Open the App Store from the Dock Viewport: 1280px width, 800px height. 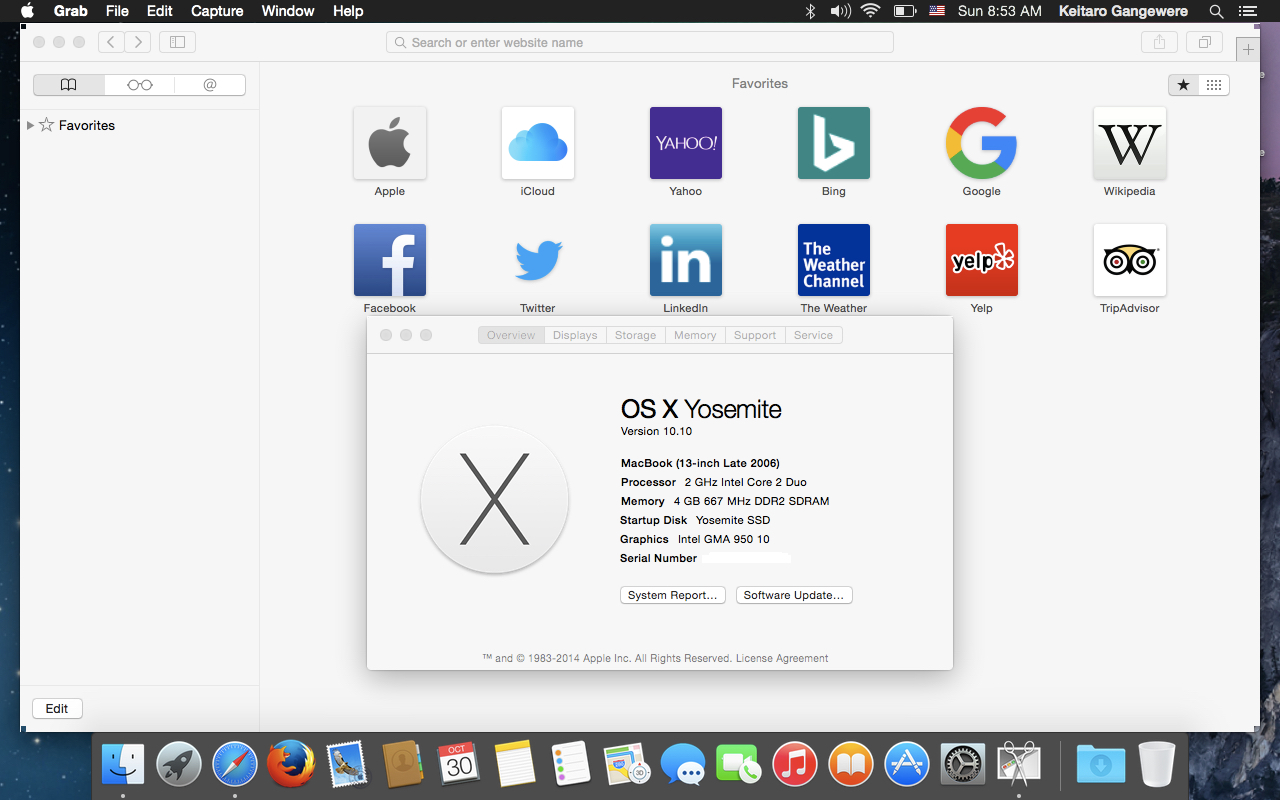pos(907,765)
